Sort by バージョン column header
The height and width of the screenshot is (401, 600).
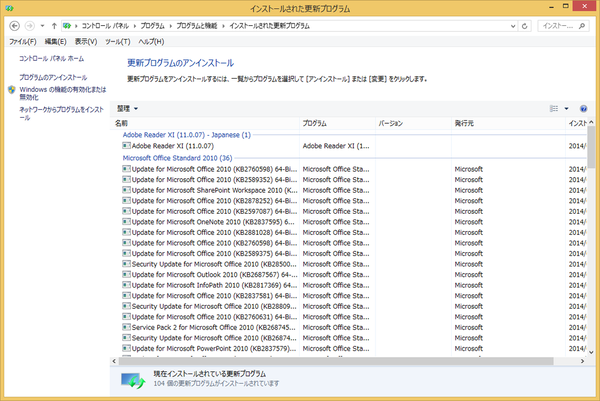413,123
